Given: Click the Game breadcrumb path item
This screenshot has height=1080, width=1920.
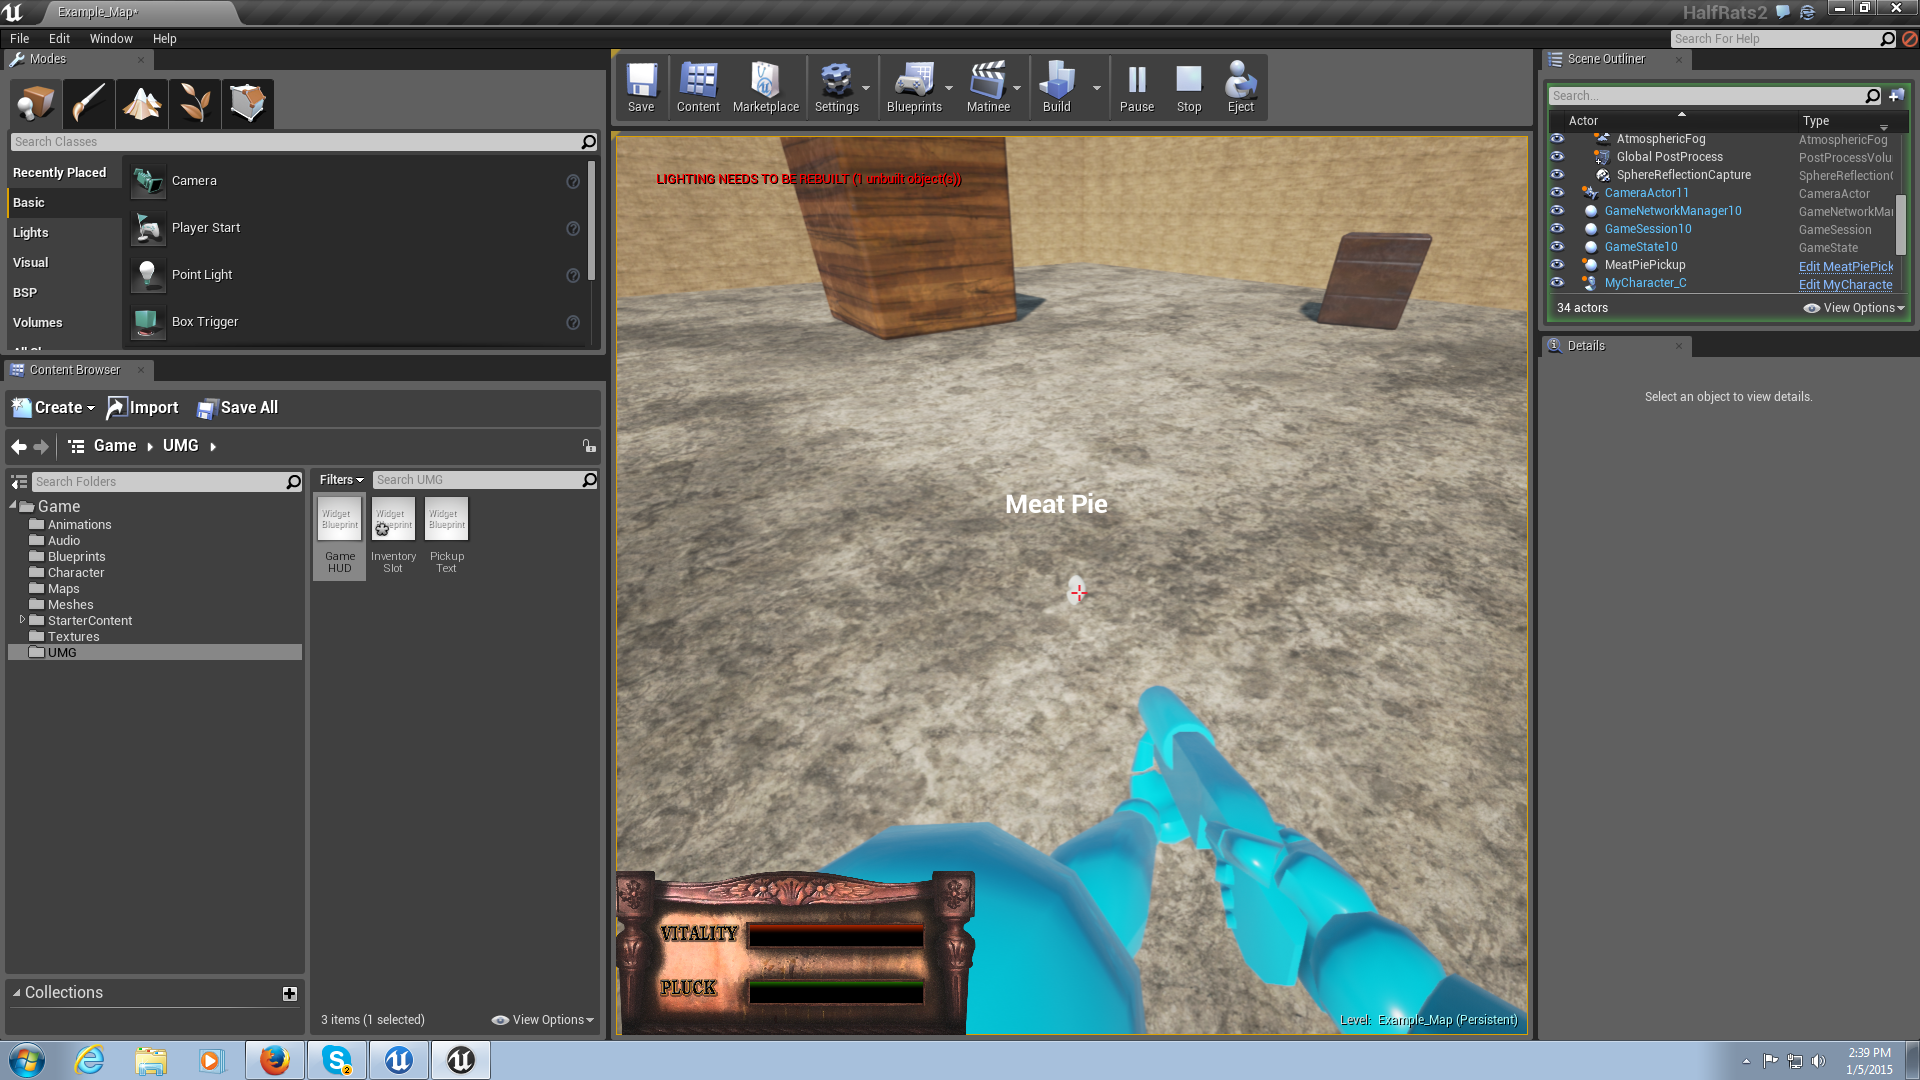Looking at the screenshot, I should click(114, 446).
